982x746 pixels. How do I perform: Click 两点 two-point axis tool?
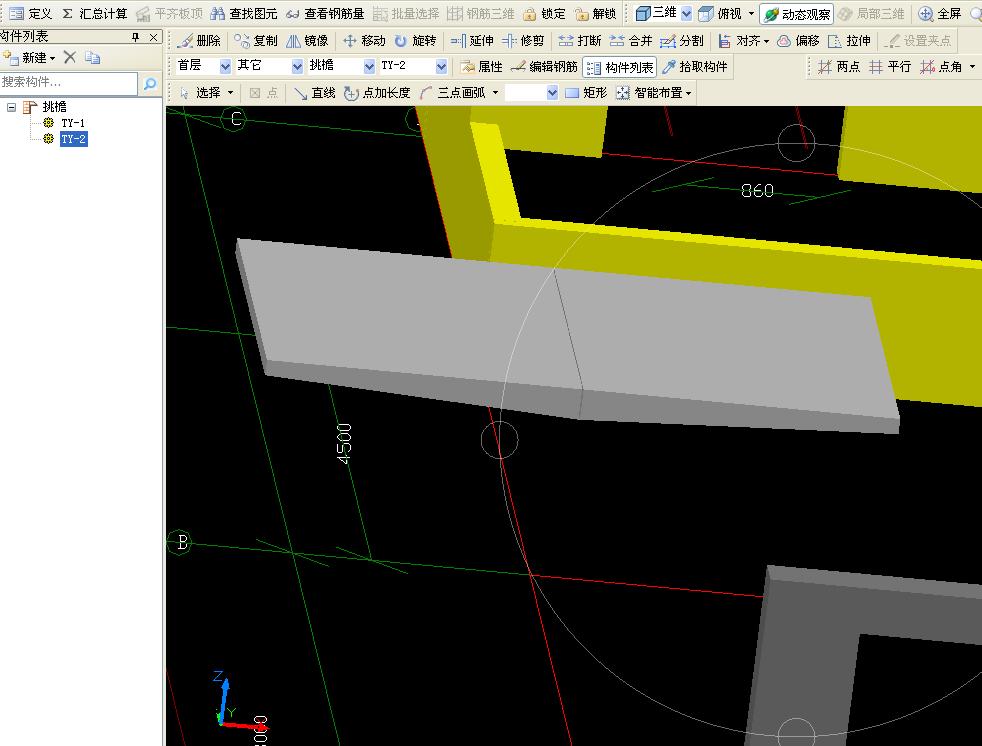(x=839, y=66)
